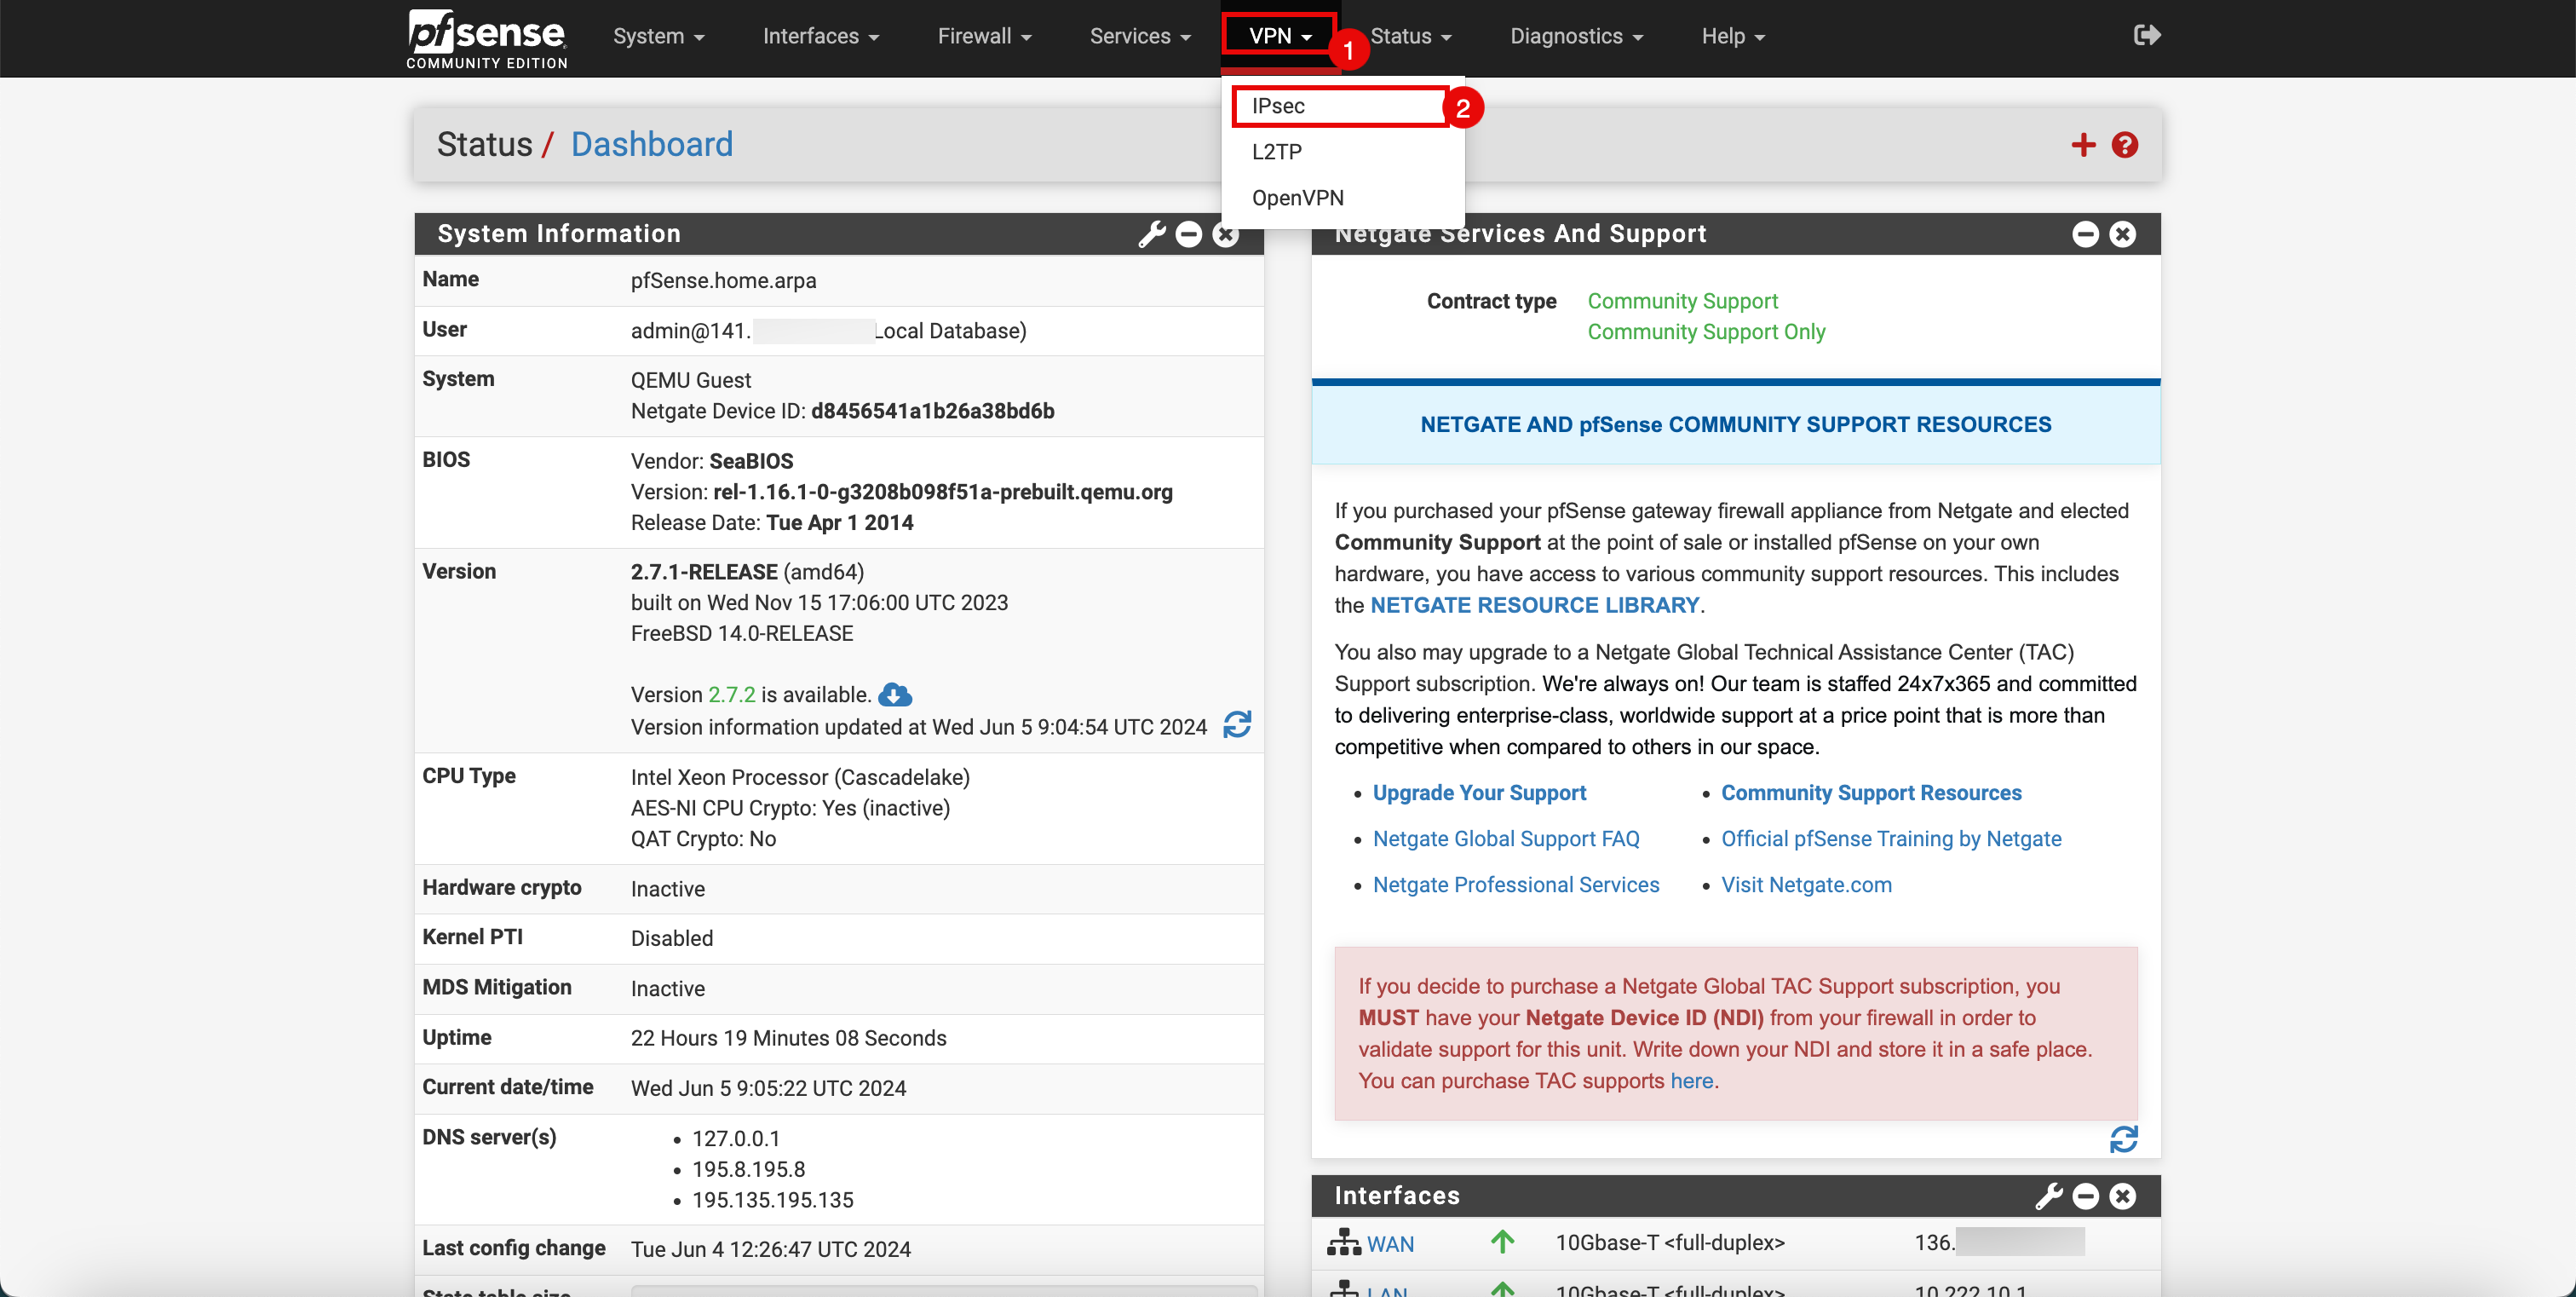This screenshot has width=2576, height=1297.
Task: Collapse the System Information widget
Action: tap(1189, 234)
